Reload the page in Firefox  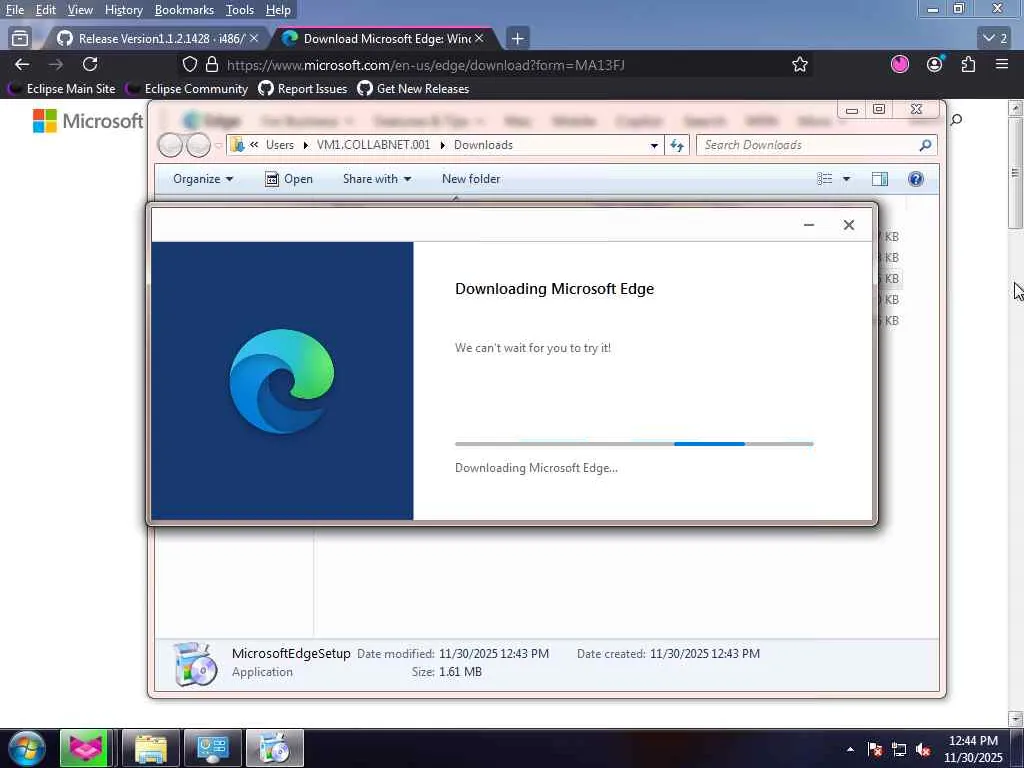tap(90, 65)
